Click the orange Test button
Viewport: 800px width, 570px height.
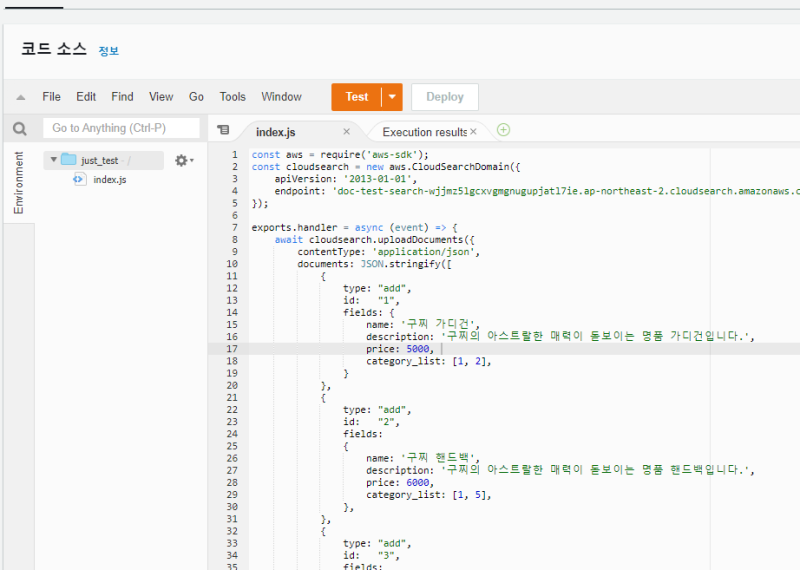tap(356, 97)
